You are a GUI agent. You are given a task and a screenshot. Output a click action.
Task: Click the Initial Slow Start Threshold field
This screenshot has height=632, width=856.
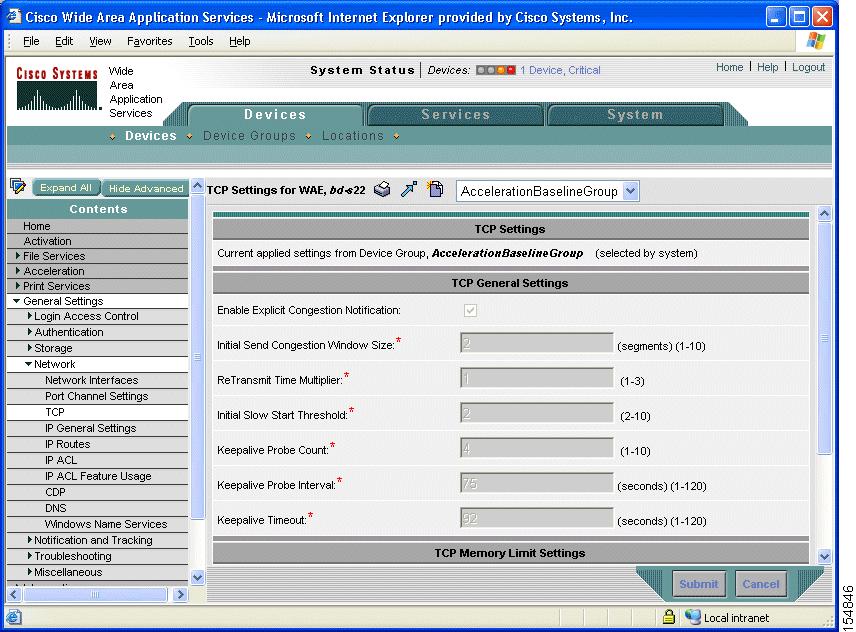[537, 413]
